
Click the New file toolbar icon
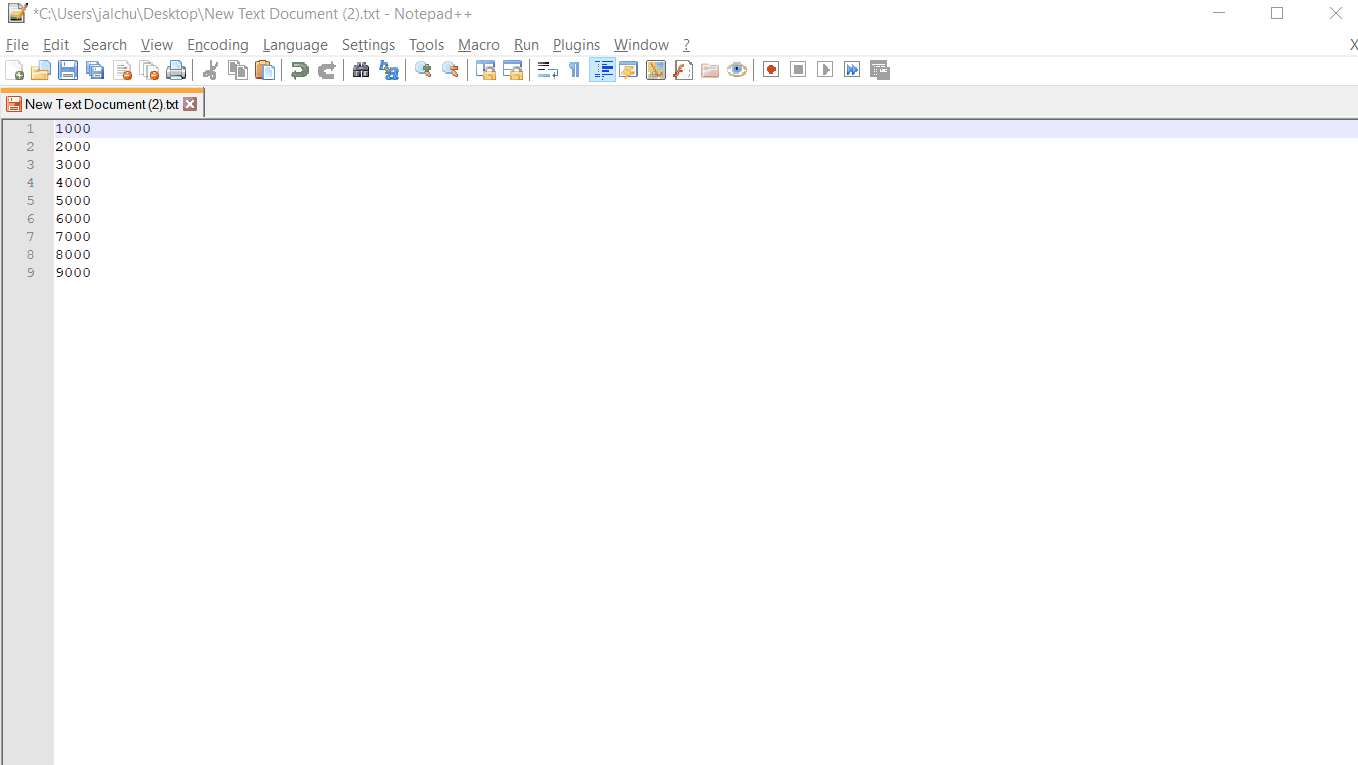click(15, 70)
